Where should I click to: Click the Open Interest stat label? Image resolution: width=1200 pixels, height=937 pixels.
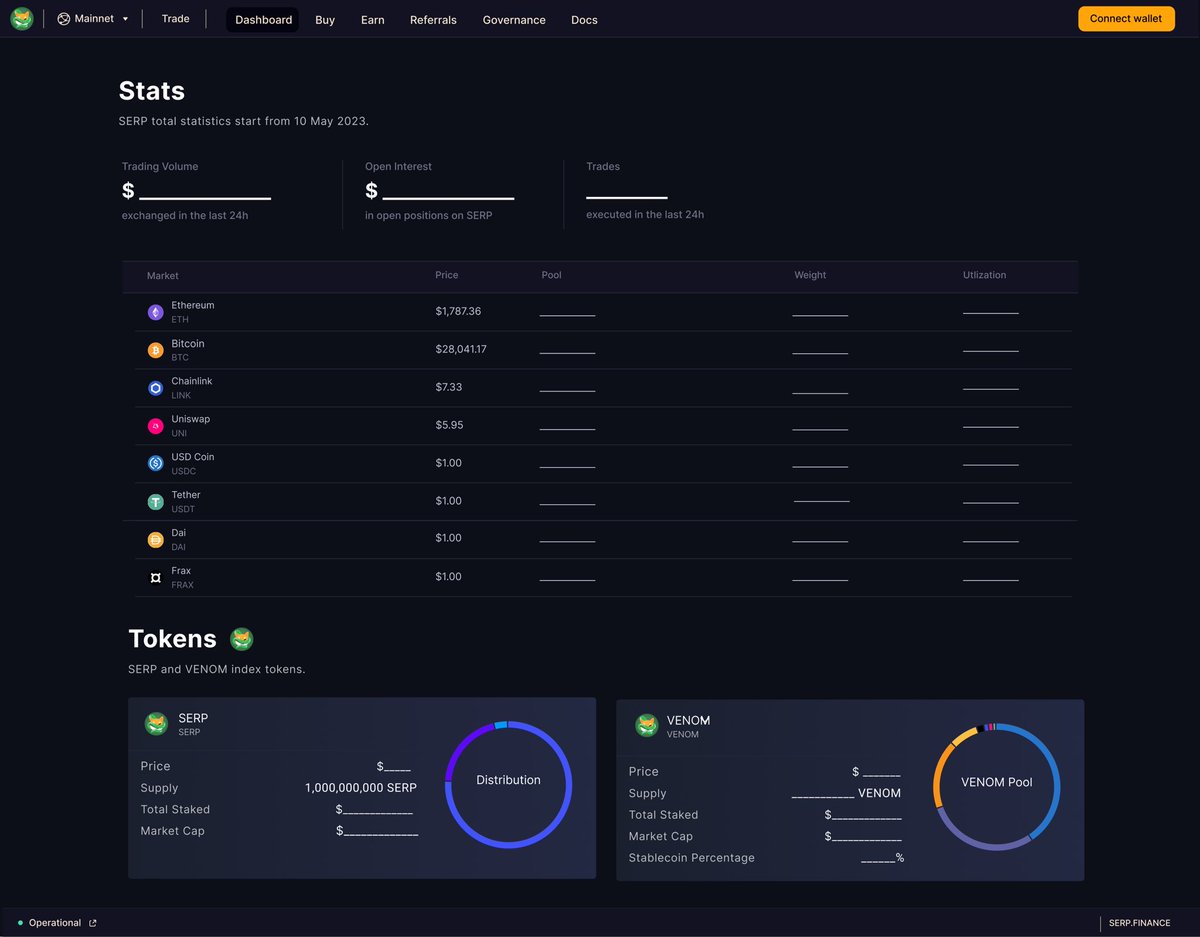click(398, 167)
